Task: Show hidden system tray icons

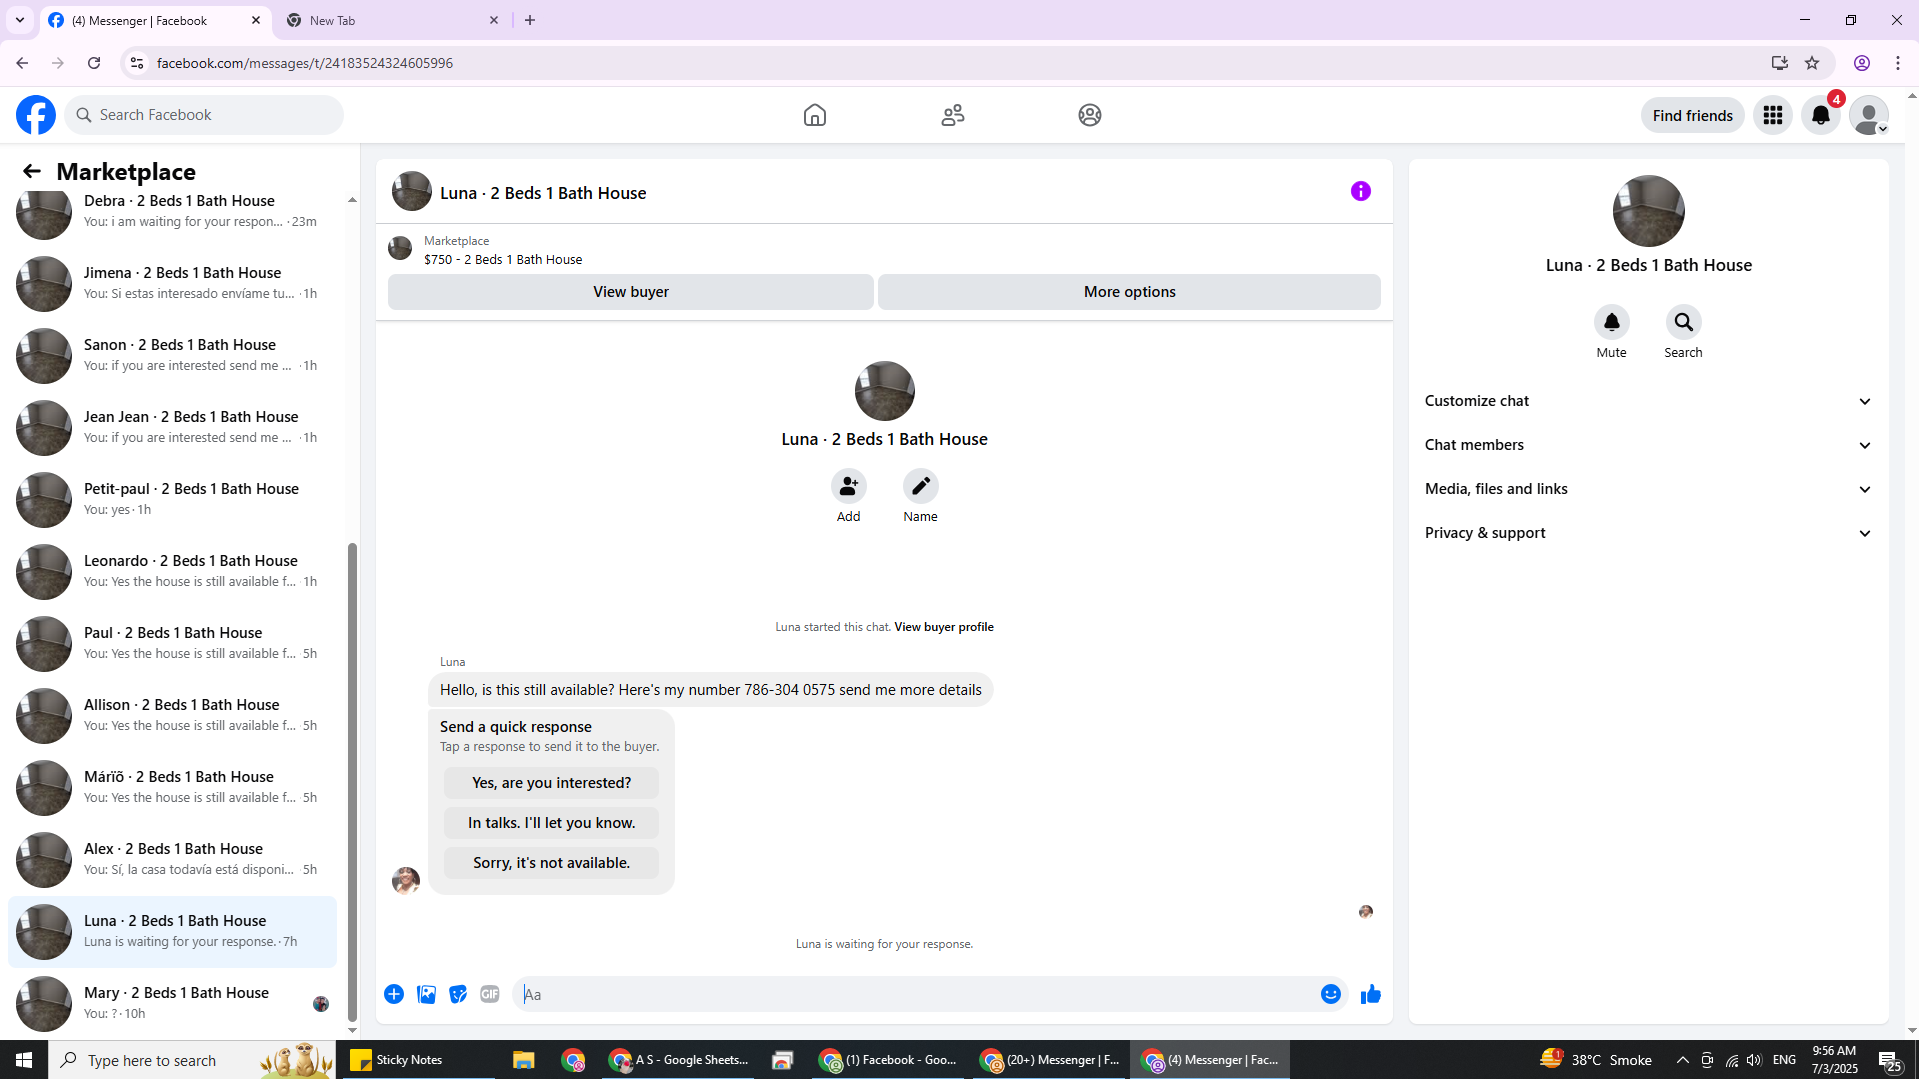Action: click(1682, 1060)
